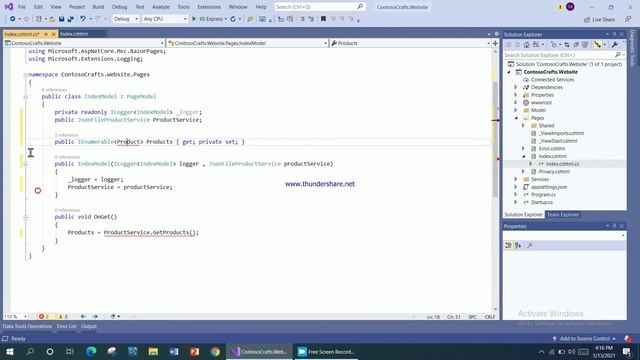The width and height of the screenshot is (640, 360).
Task: Select _ViewImports.cshtml in Solution Explorer
Action: point(561,133)
